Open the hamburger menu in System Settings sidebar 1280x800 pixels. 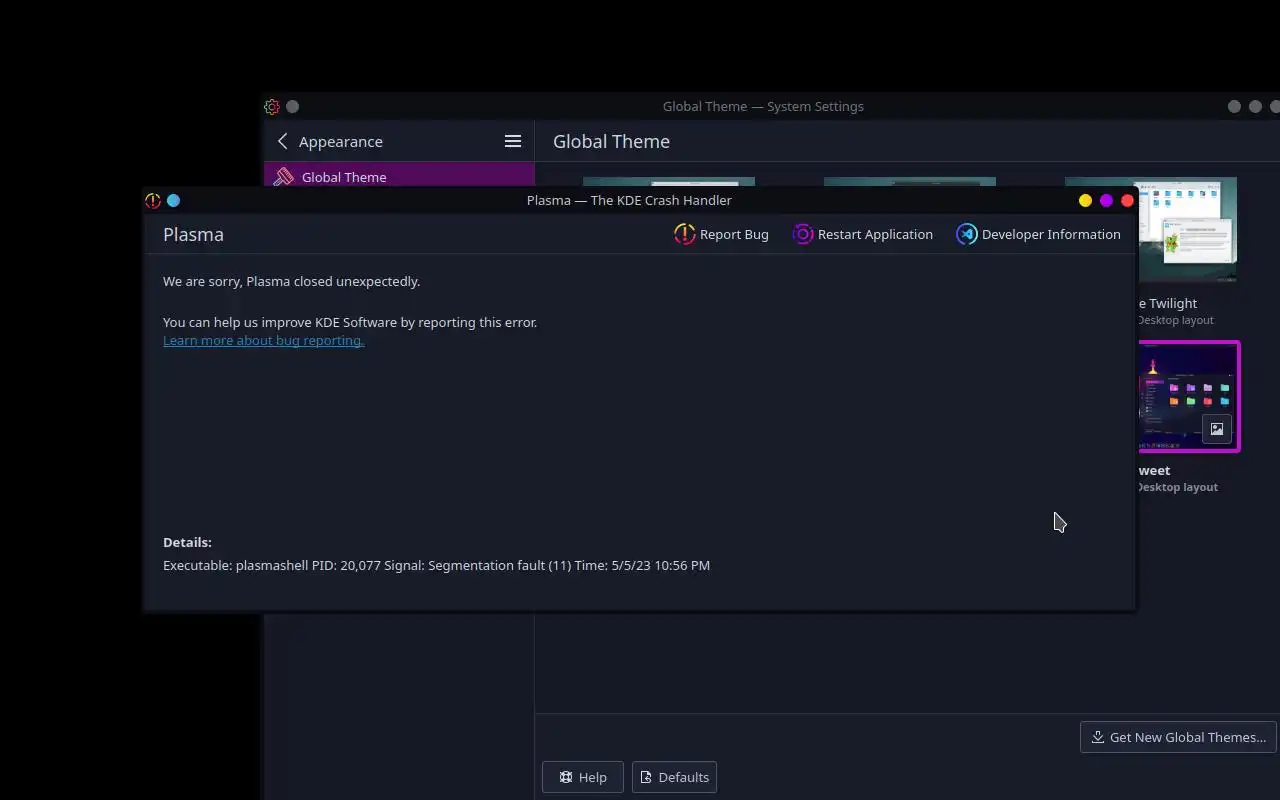click(513, 141)
